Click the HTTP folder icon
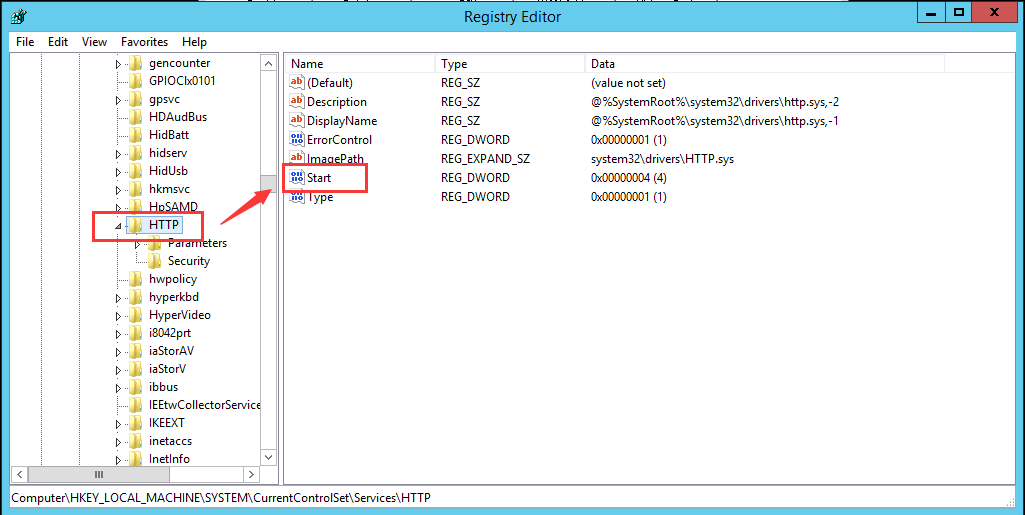1025x515 pixels. tap(135, 225)
